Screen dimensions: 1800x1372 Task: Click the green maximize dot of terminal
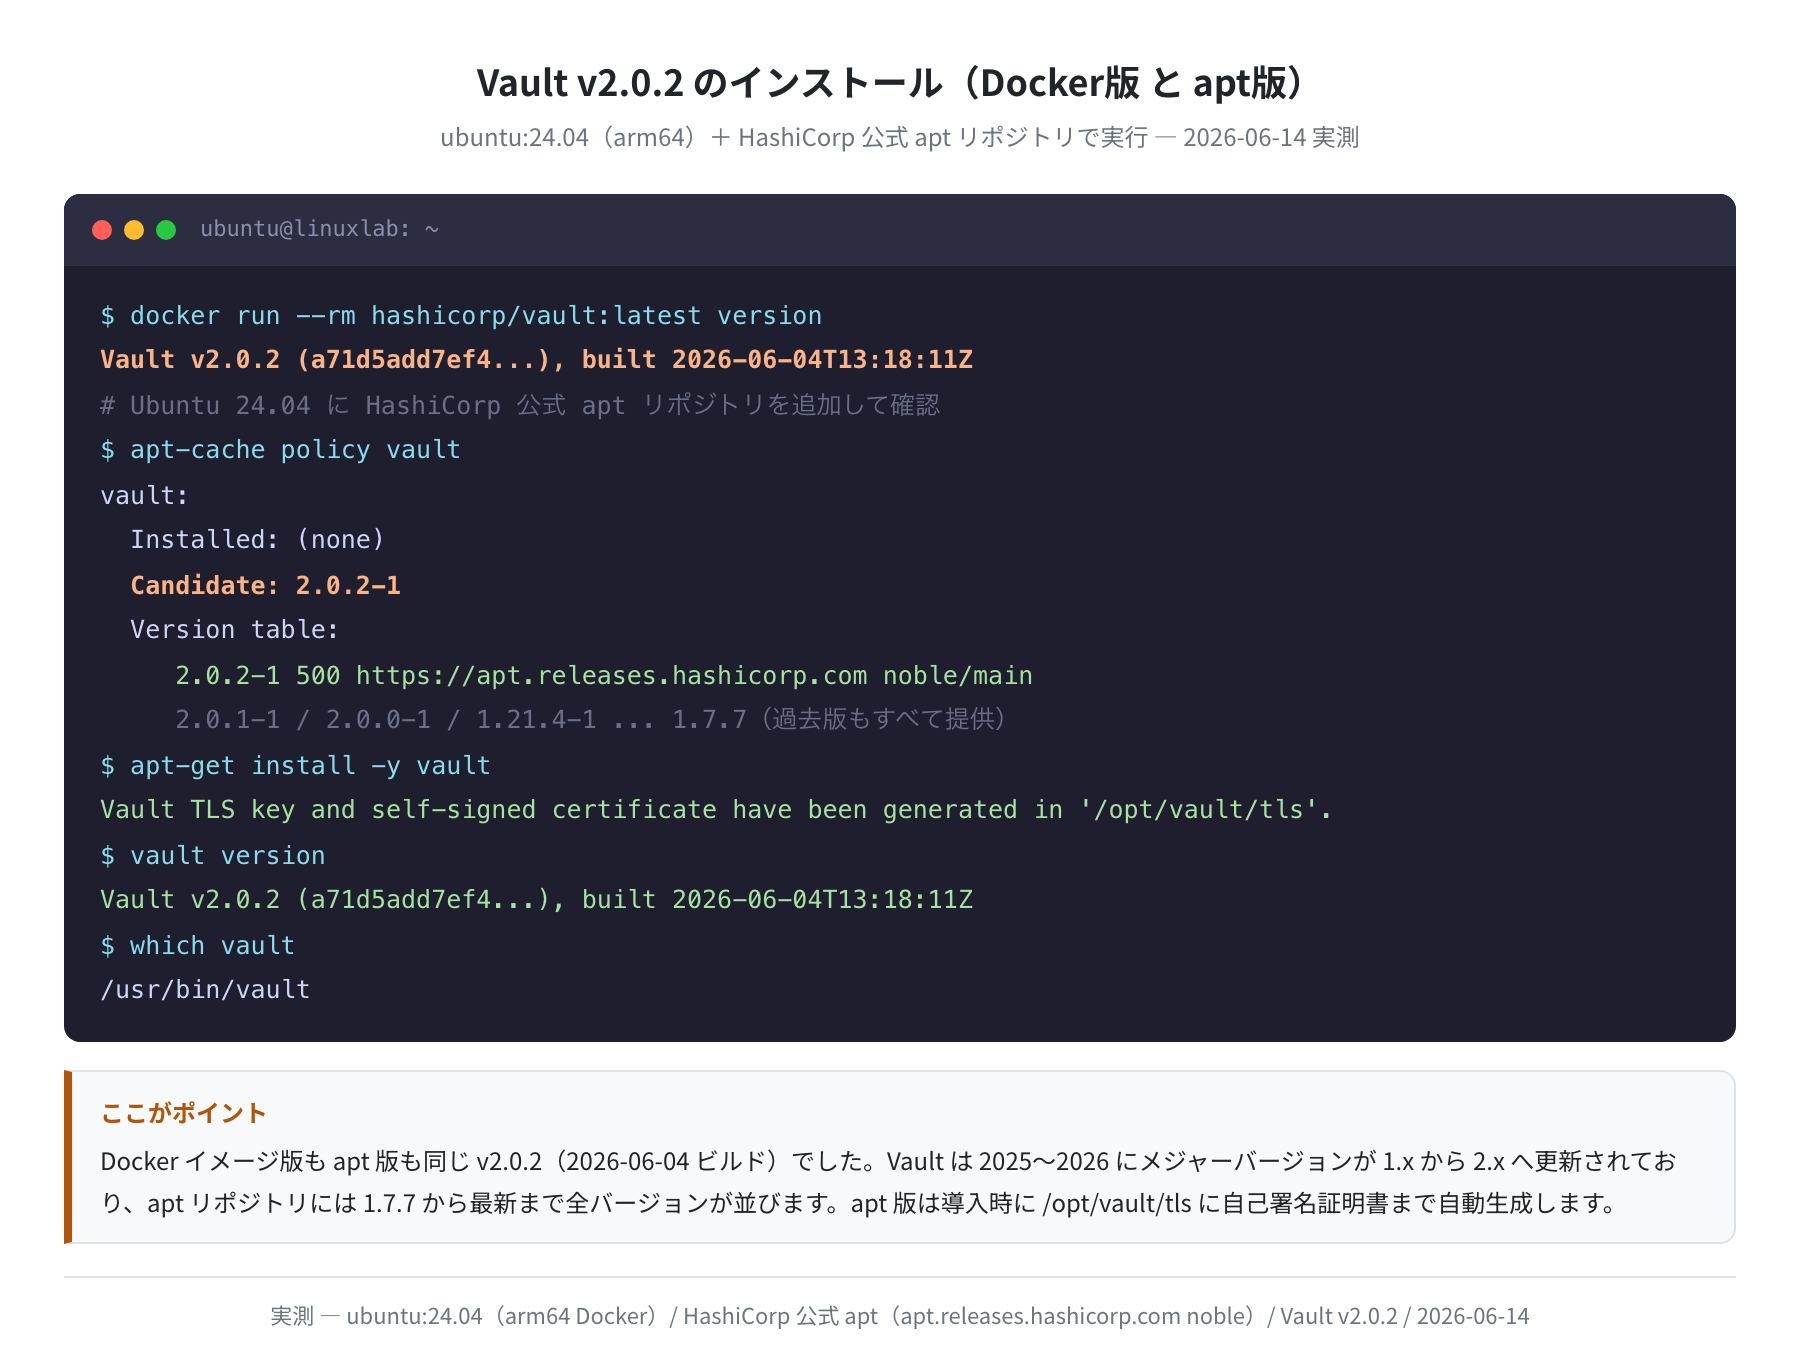tap(166, 230)
